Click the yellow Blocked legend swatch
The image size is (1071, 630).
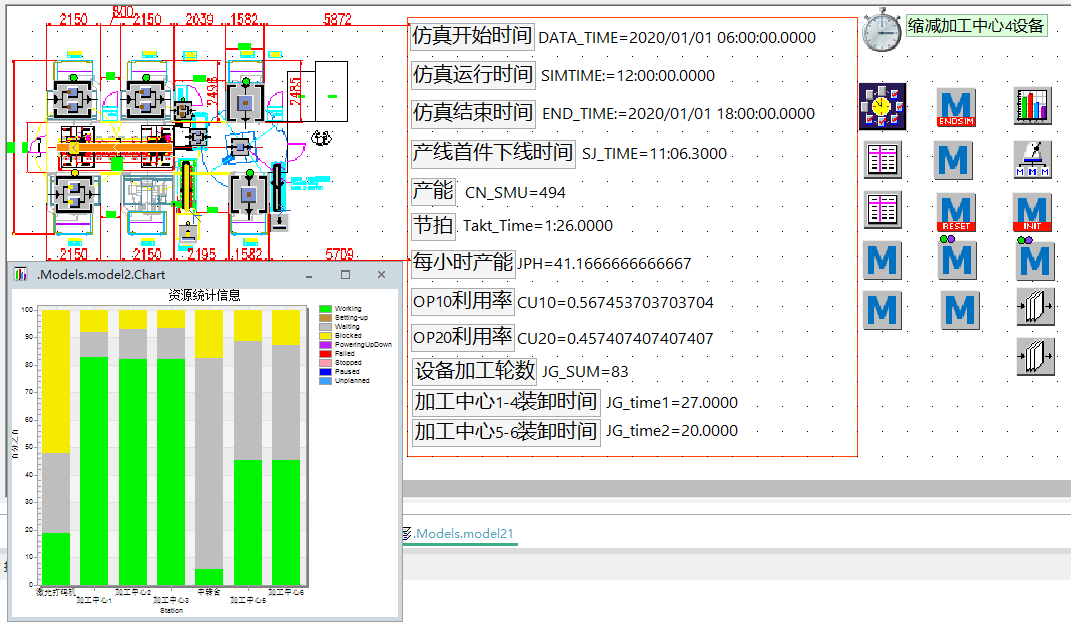click(325, 336)
